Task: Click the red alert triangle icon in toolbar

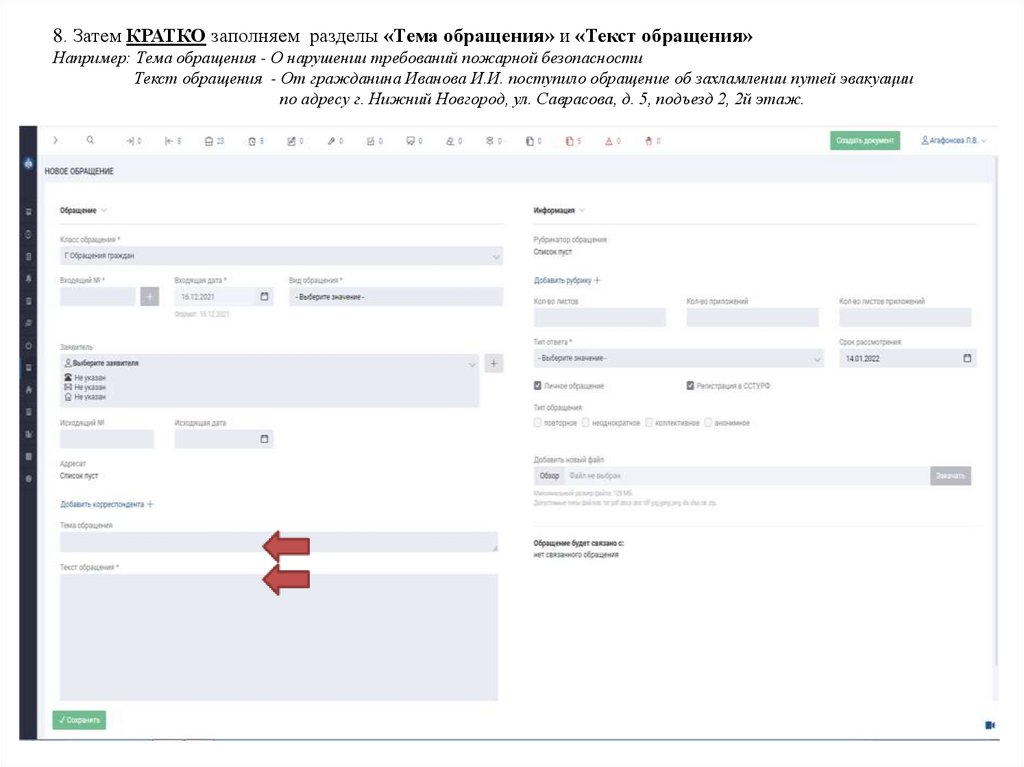Action: (610, 141)
